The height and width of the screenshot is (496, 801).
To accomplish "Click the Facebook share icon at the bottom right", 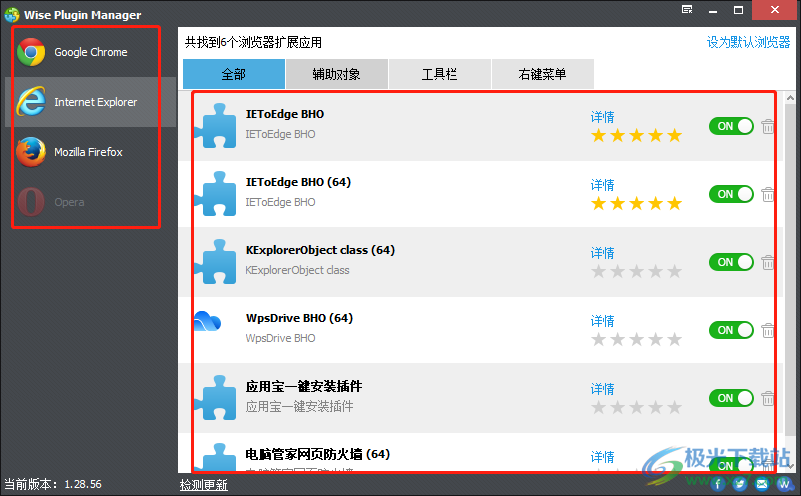I will point(718,484).
